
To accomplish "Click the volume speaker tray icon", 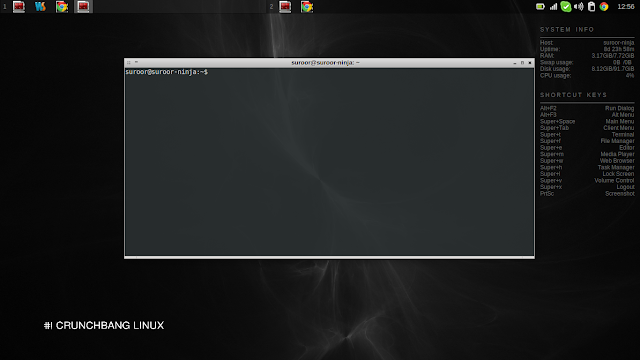I will pos(578,7).
